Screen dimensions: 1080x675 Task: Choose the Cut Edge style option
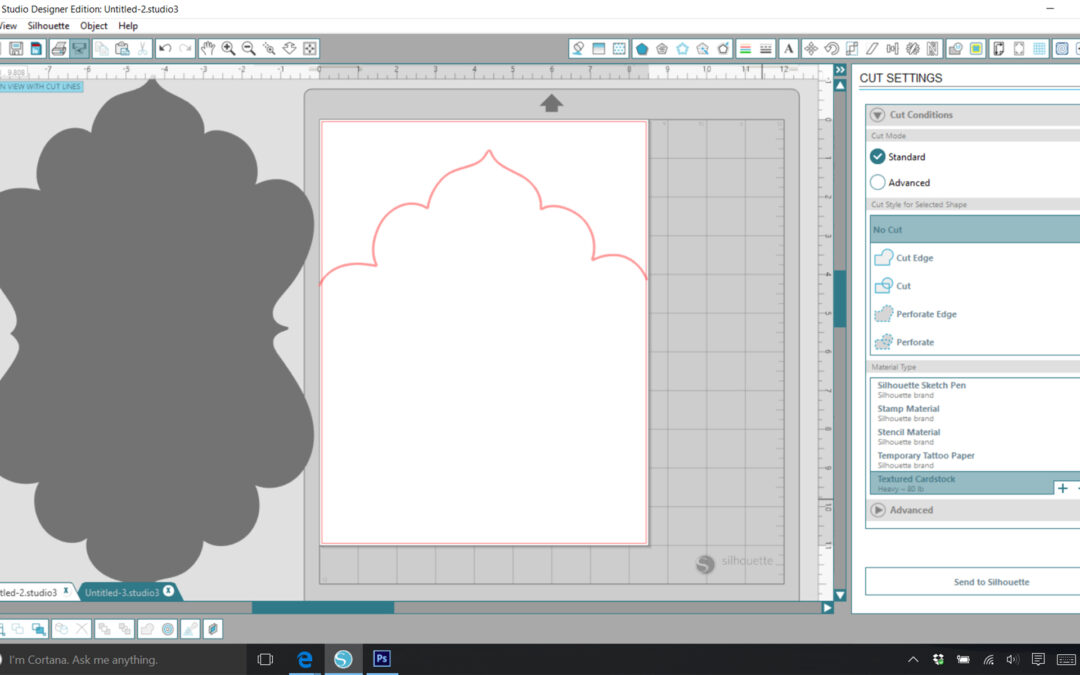914,258
